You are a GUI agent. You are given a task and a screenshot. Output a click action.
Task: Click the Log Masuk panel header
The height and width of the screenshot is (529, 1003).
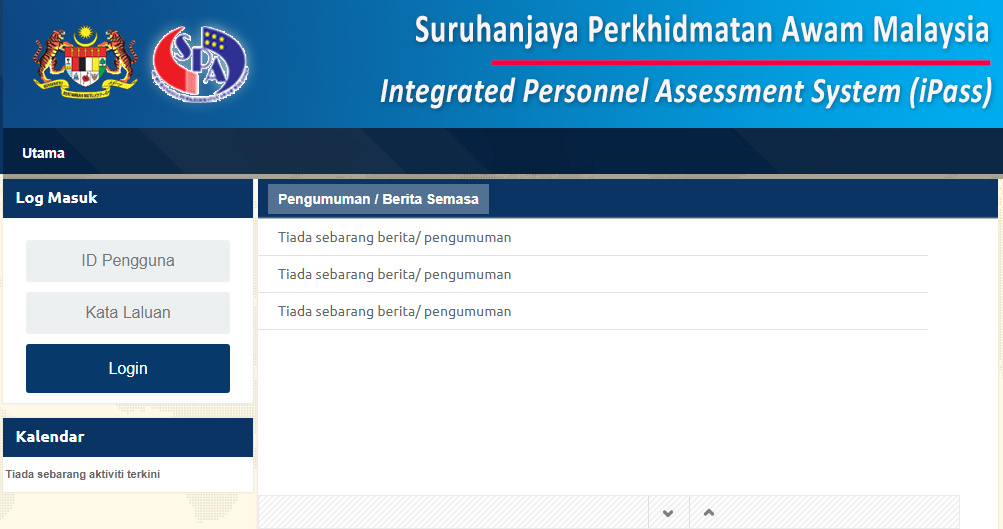pyautogui.click(x=128, y=198)
